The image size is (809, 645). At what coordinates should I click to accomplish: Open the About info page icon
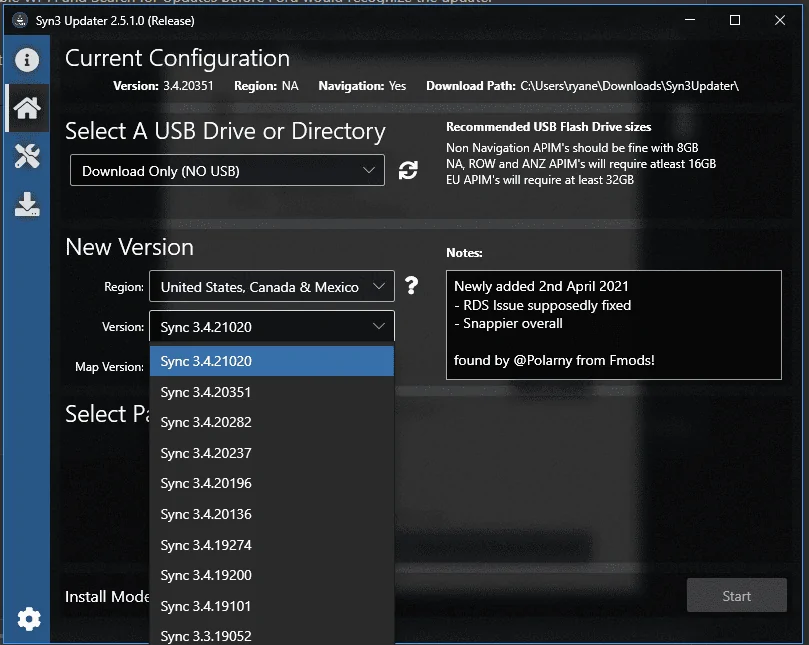pyautogui.click(x=27, y=60)
